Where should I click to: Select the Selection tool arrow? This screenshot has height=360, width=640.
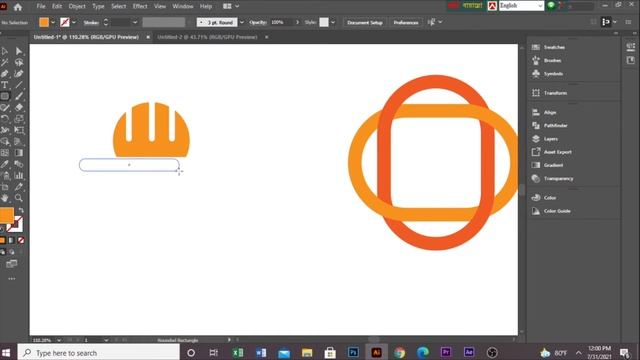click(5, 51)
